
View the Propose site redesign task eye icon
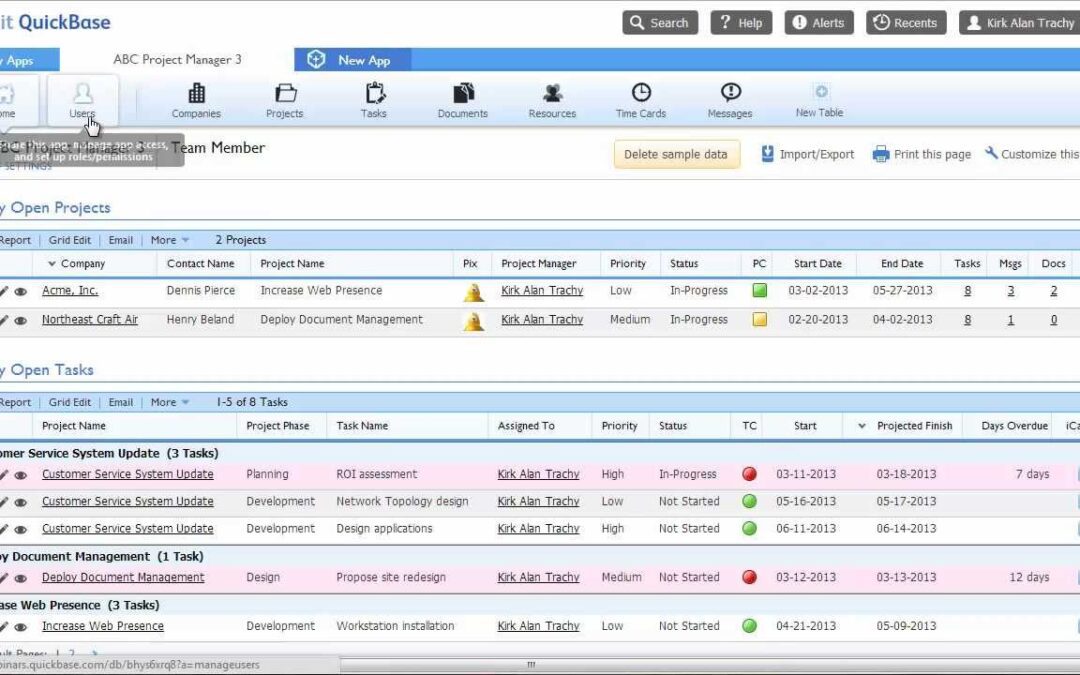click(x=21, y=579)
